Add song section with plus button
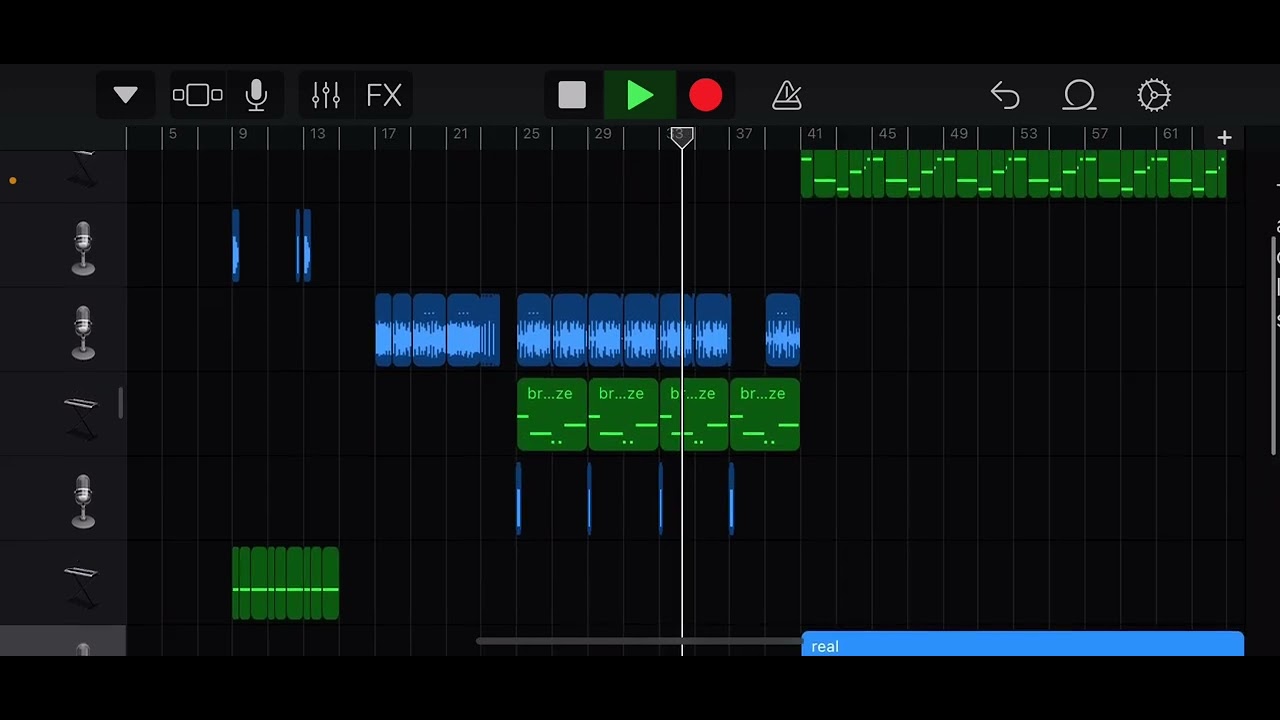This screenshot has height=720, width=1280. point(1224,137)
